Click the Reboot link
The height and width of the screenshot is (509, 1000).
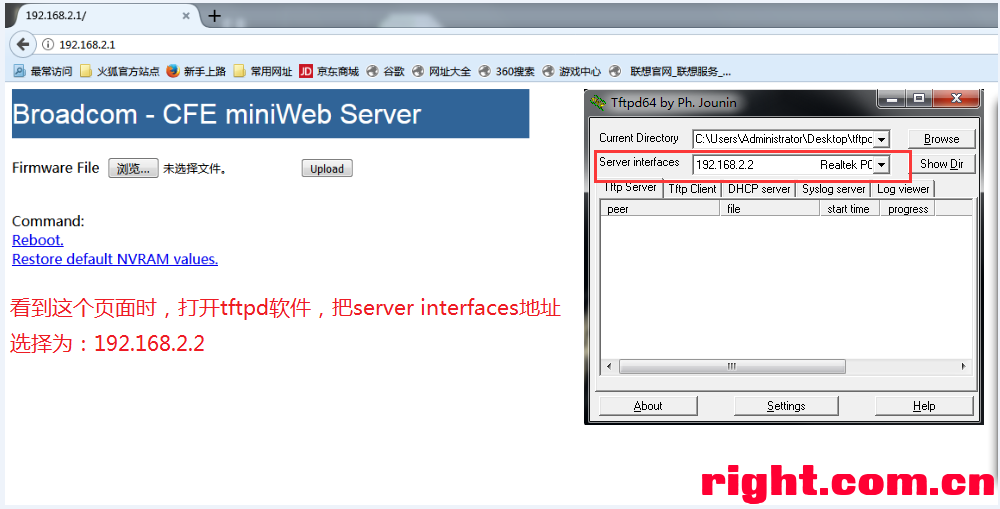pos(38,240)
